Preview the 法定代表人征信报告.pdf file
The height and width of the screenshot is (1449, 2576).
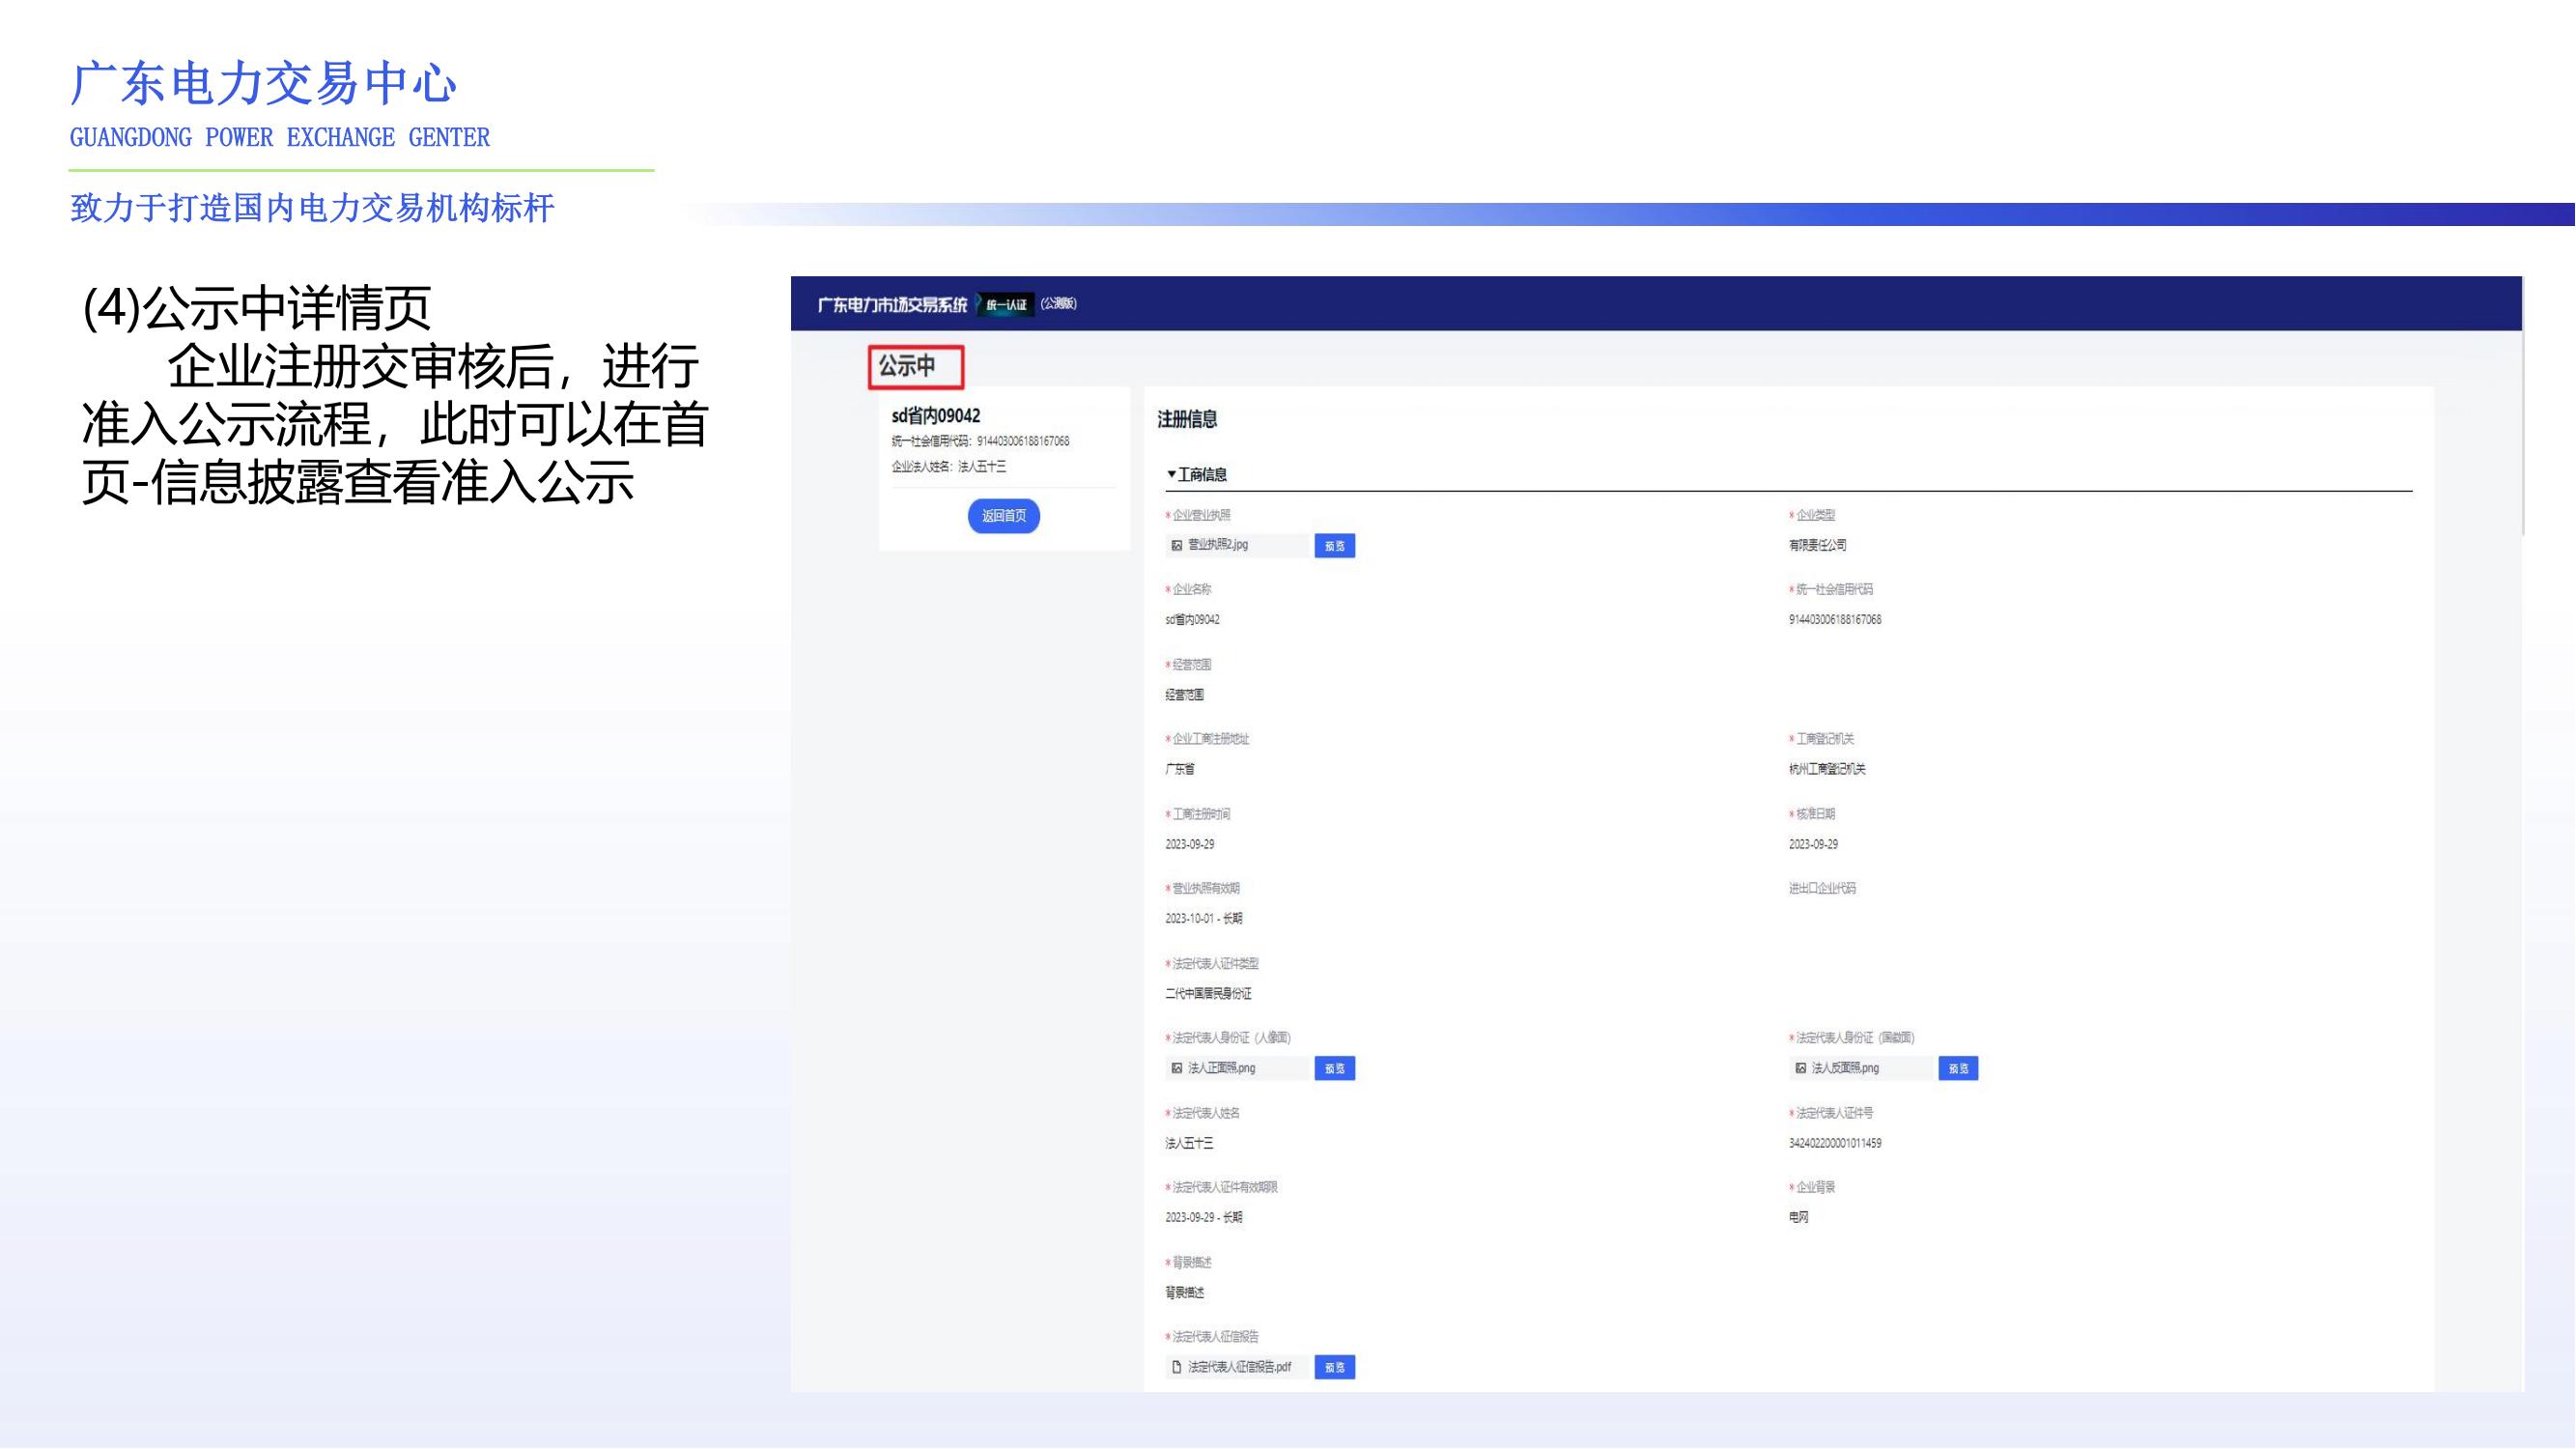point(1334,1368)
